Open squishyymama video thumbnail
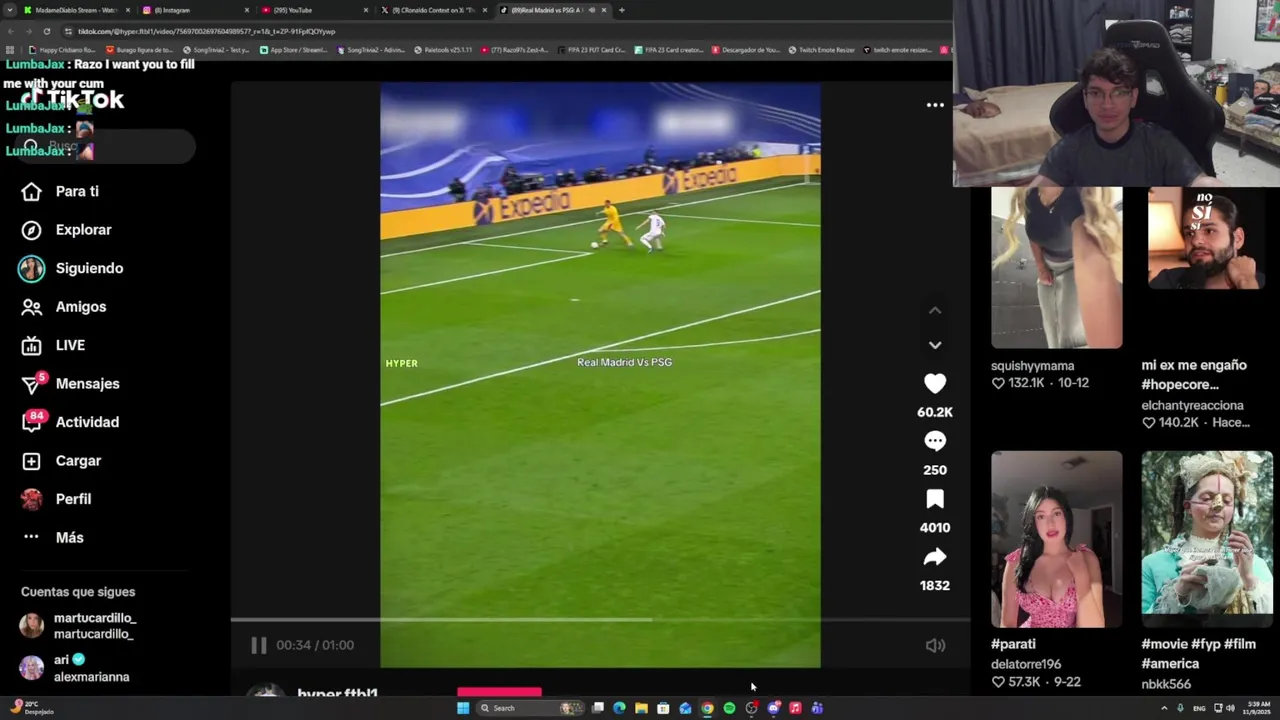The image size is (1280, 720). tap(1056, 267)
